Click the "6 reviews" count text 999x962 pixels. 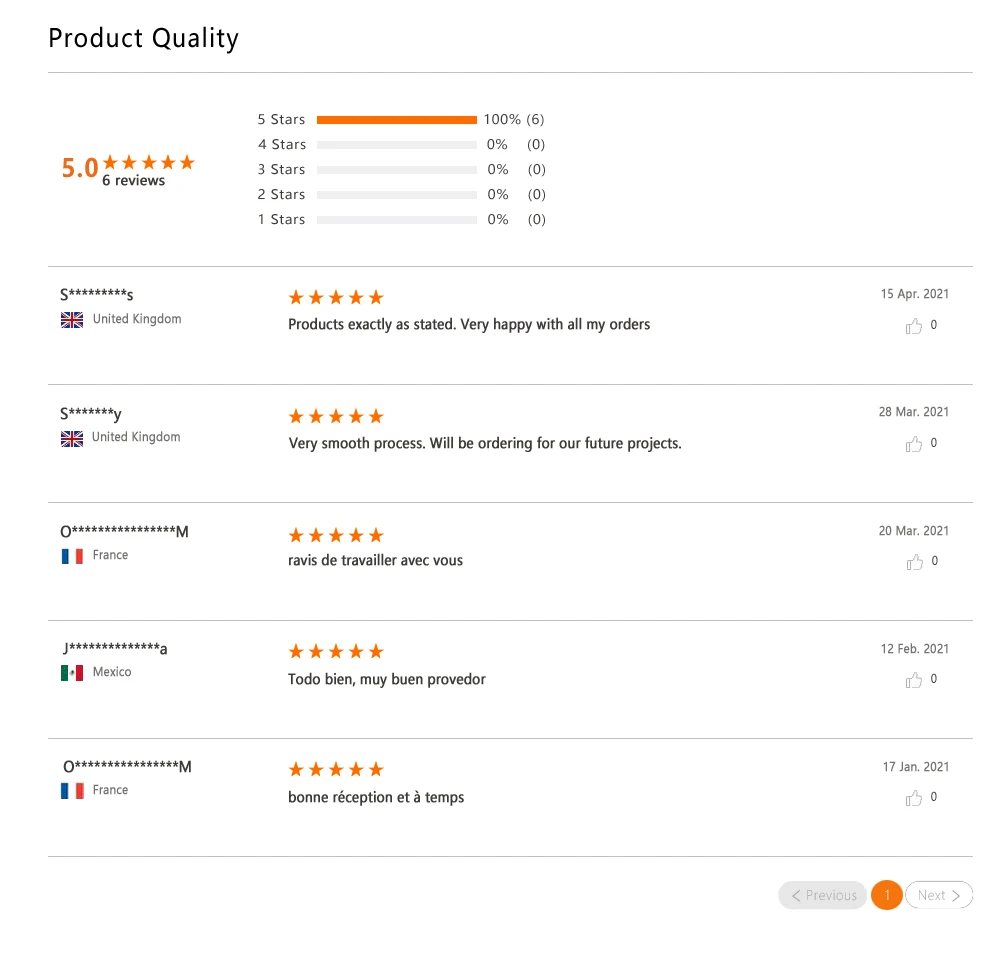point(134,181)
